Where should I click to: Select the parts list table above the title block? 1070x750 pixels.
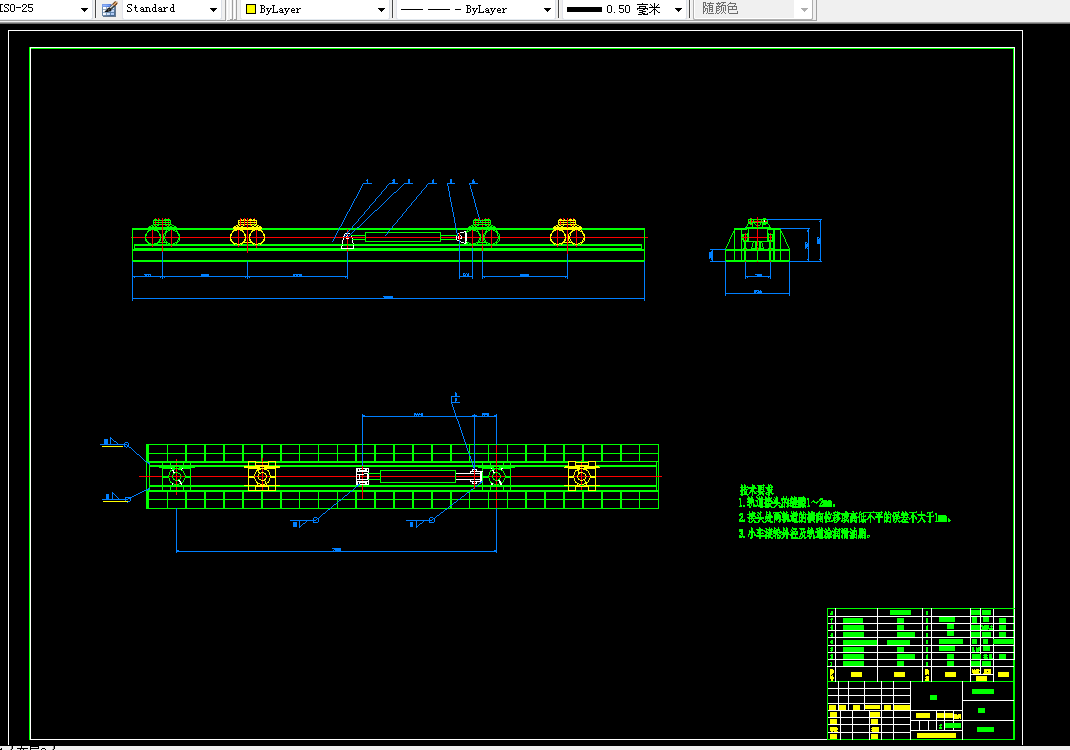pos(921,645)
